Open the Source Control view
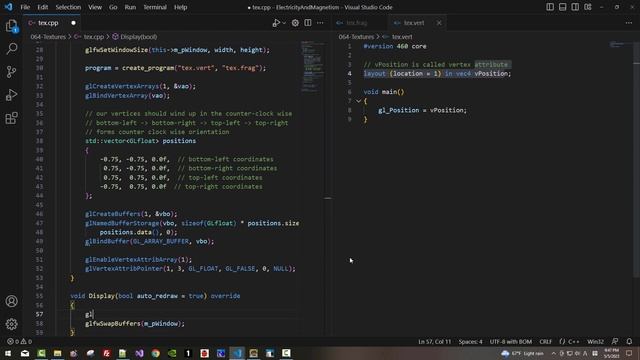This screenshot has height=360, width=640. point(11,72)
